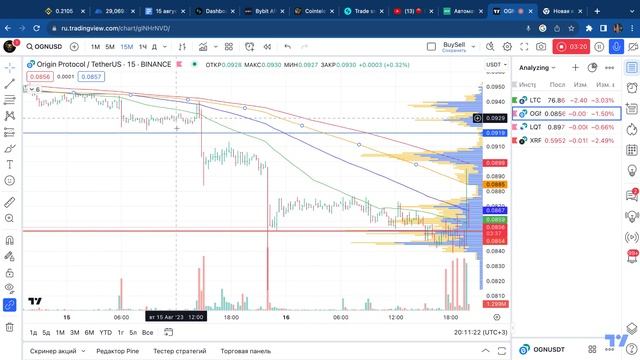Open the Редактор Pine tab
640x360 pixels.
click(118, 351)
